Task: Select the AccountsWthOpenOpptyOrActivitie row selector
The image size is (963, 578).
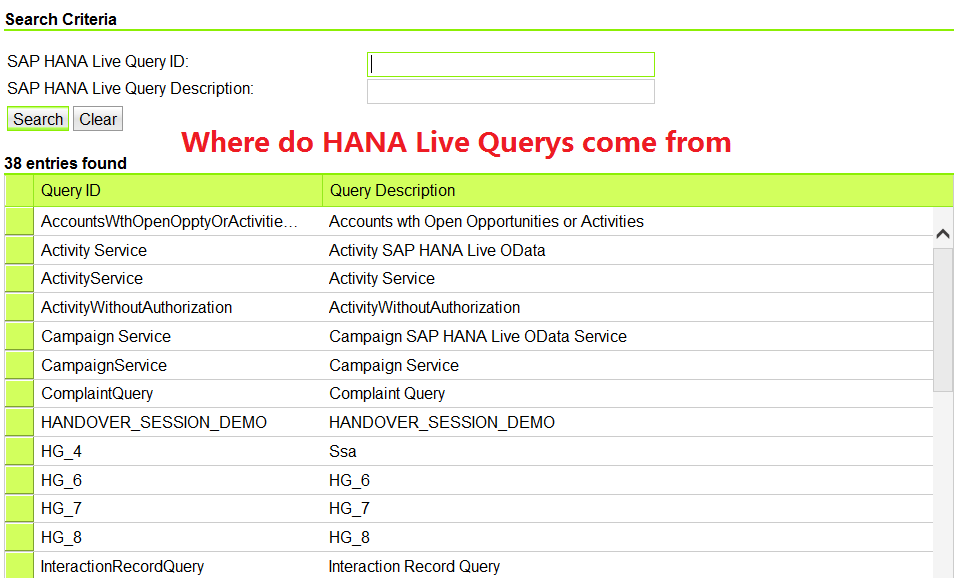Action: tap(19, 221)
